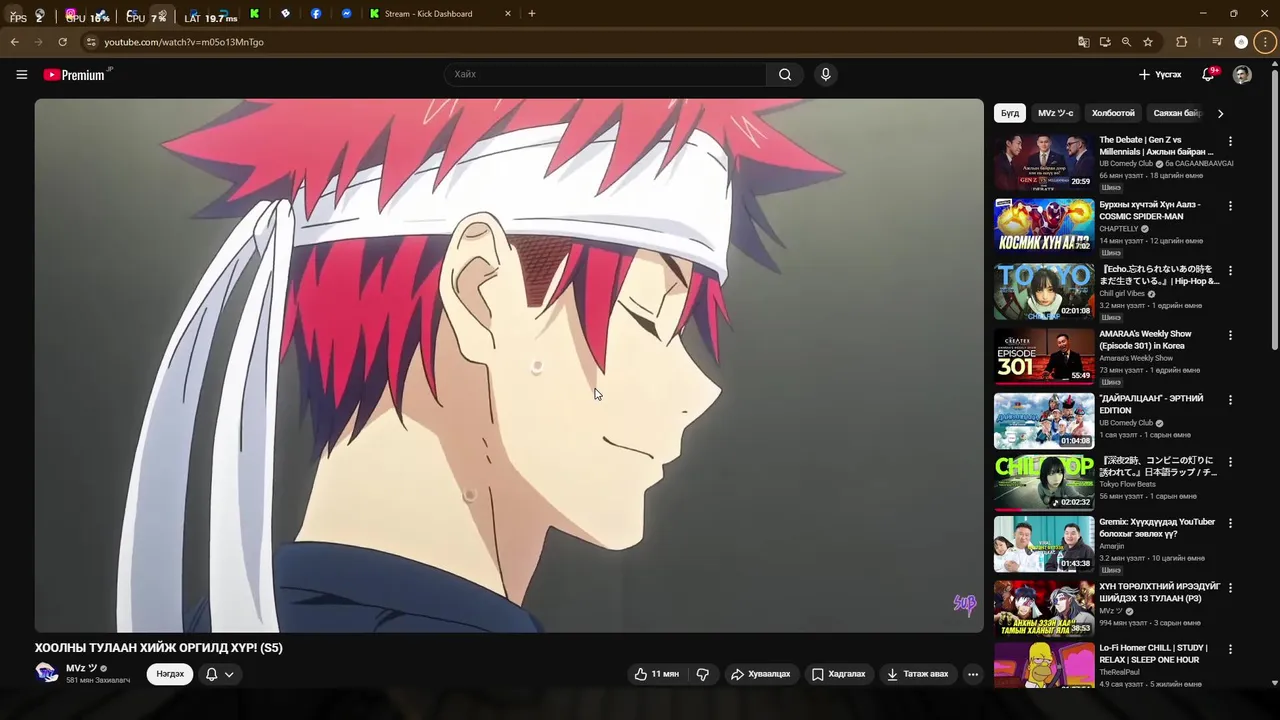
Task: Click the anime video player area
Action: click(x=509, y=365)
